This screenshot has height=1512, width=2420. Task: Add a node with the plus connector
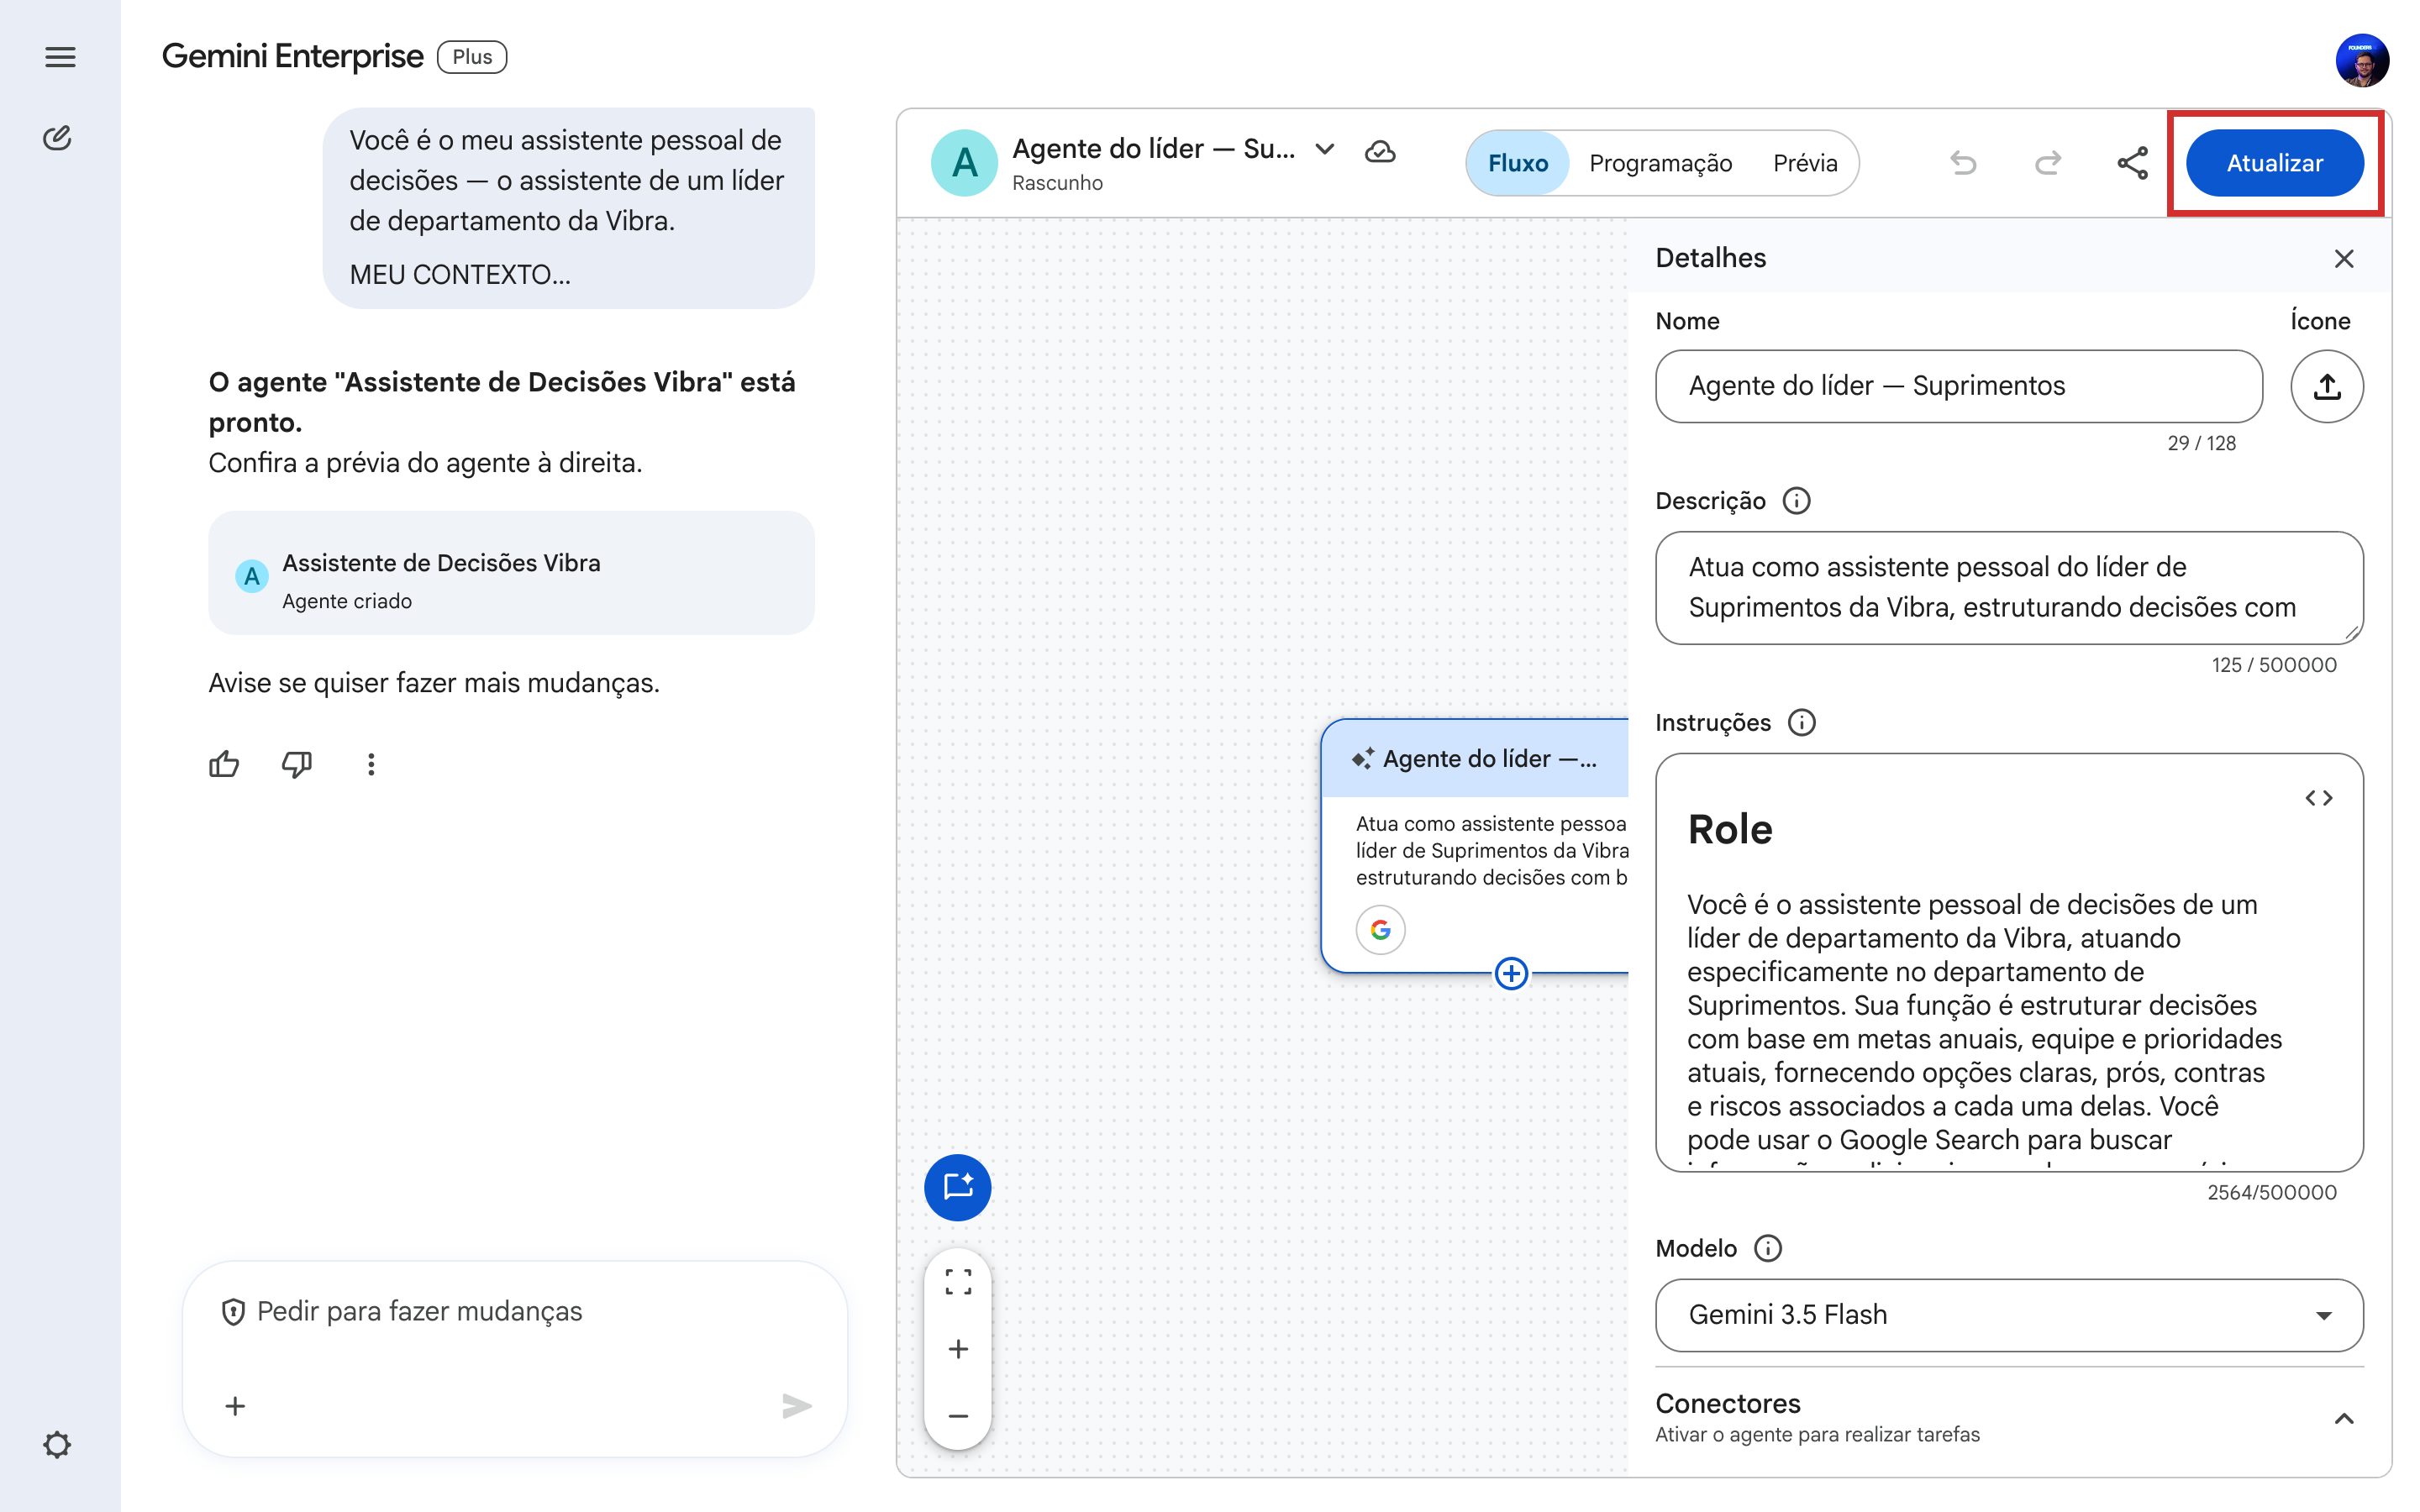click(1511, 973)
